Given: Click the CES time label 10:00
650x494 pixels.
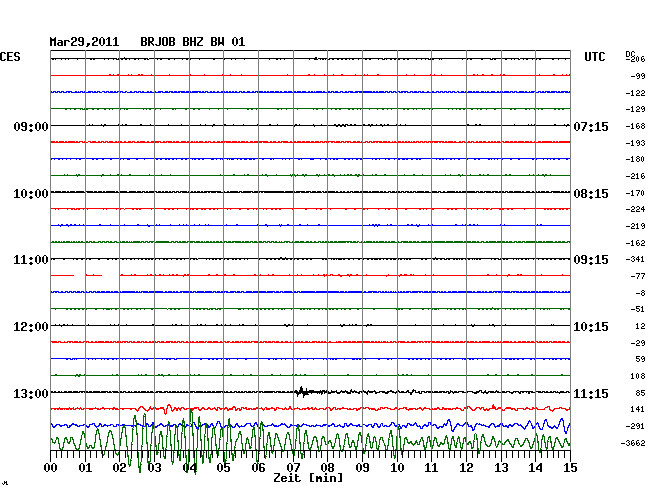Looking at the screenshot, I should tap(31, 194).
